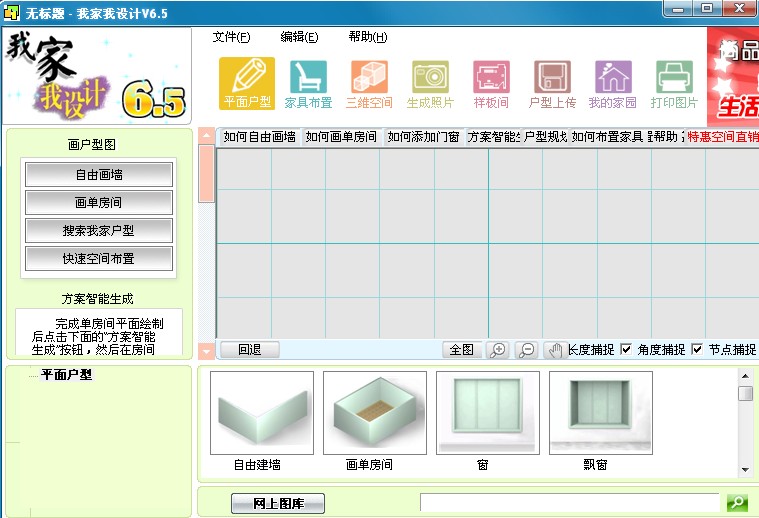Screen dimensions: 759x518
Task: Select the 画单房间 room thumbnail
Action: (375, 413)
